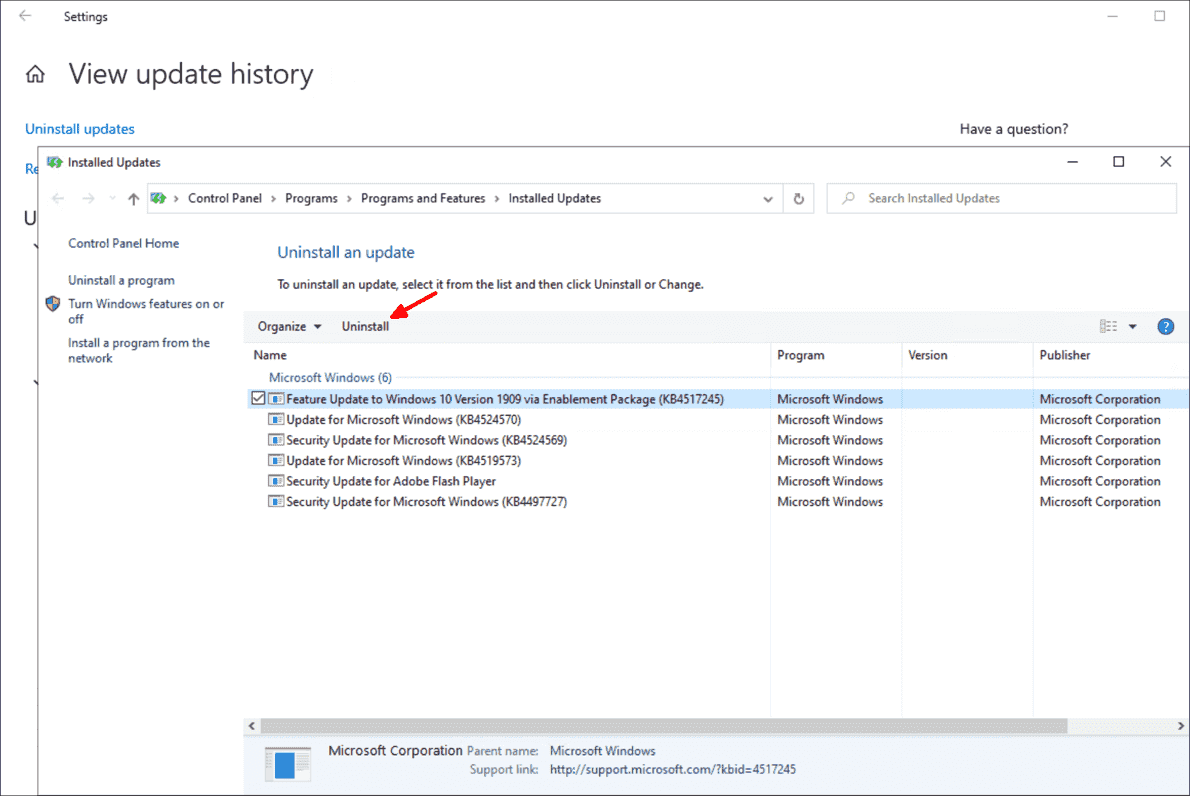Image resolution: width=1190 pixels, height=796 pixels.
Task: Click the icon of update KB4519573
Action: (275, 461)
